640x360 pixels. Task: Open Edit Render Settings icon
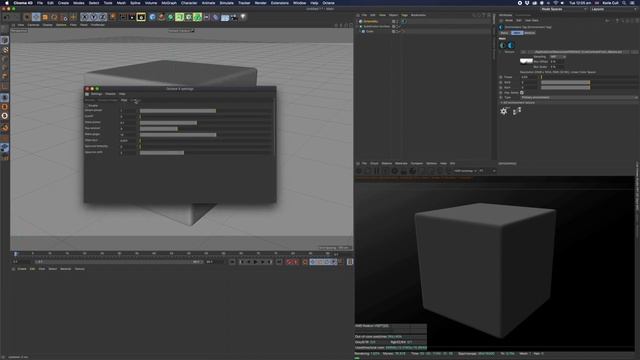[x=141, y=17]
